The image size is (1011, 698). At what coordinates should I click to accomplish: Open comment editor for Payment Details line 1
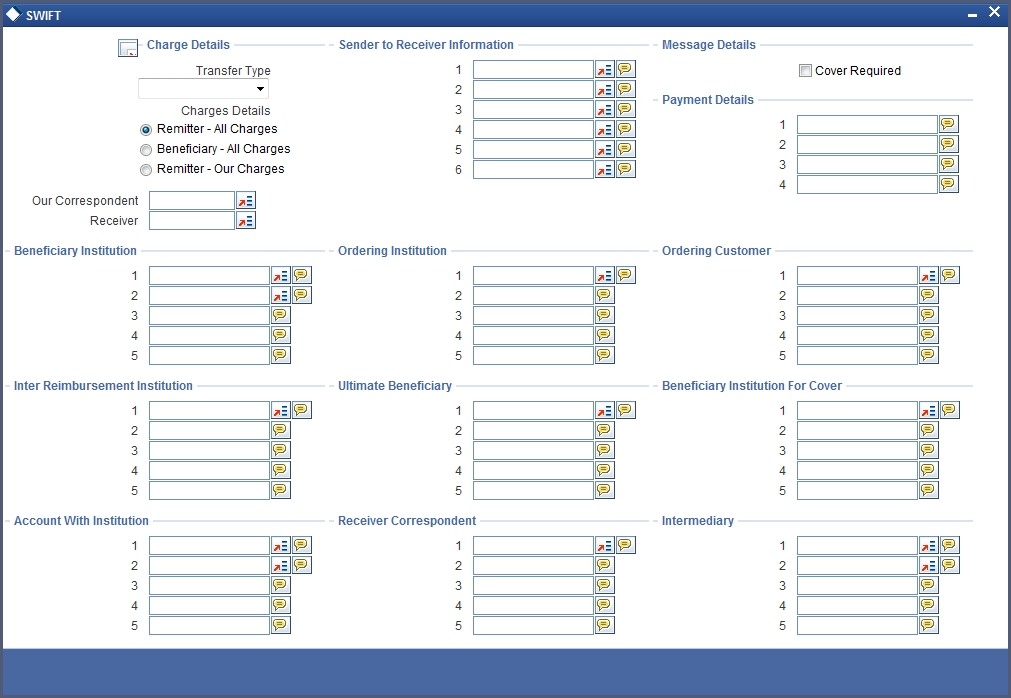click(948, 124)
